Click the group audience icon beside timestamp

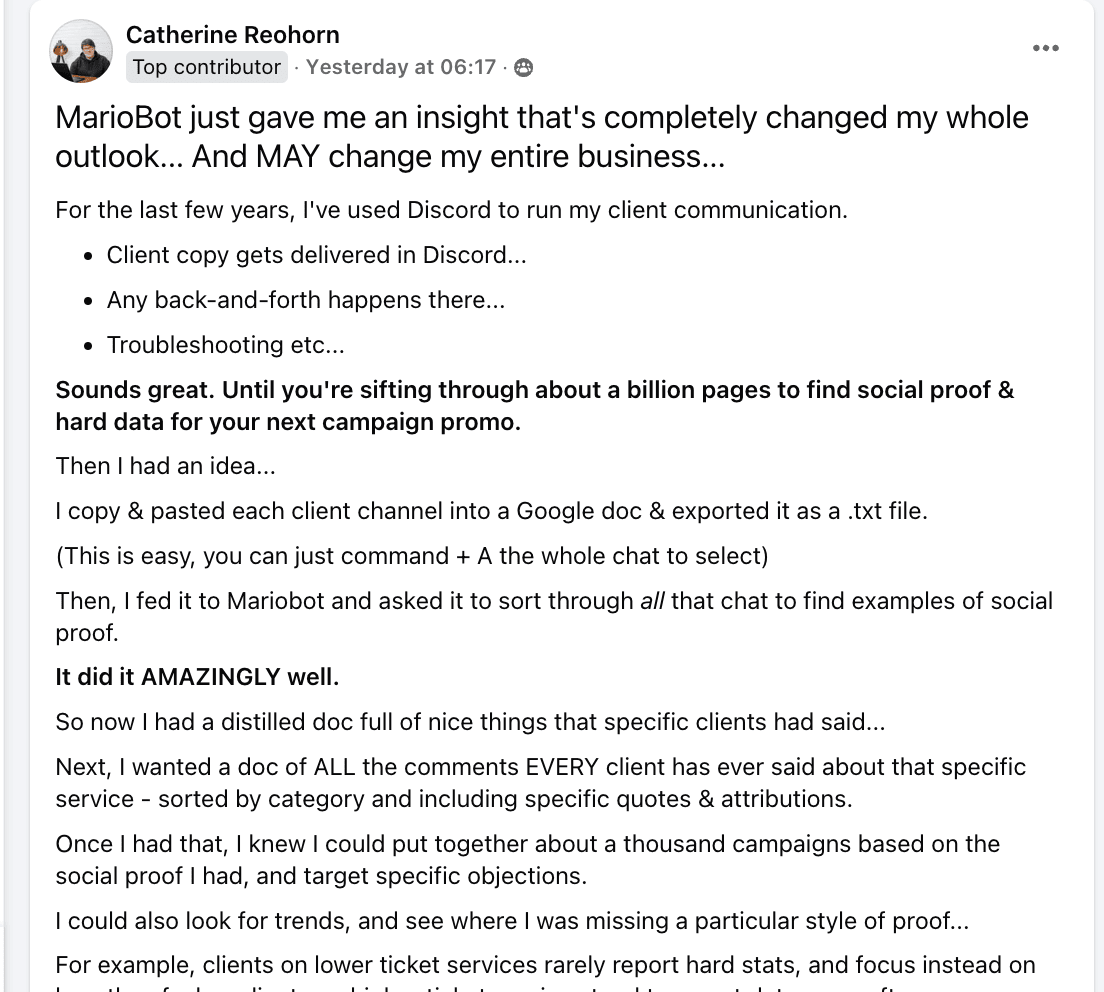tap(523, 68)
